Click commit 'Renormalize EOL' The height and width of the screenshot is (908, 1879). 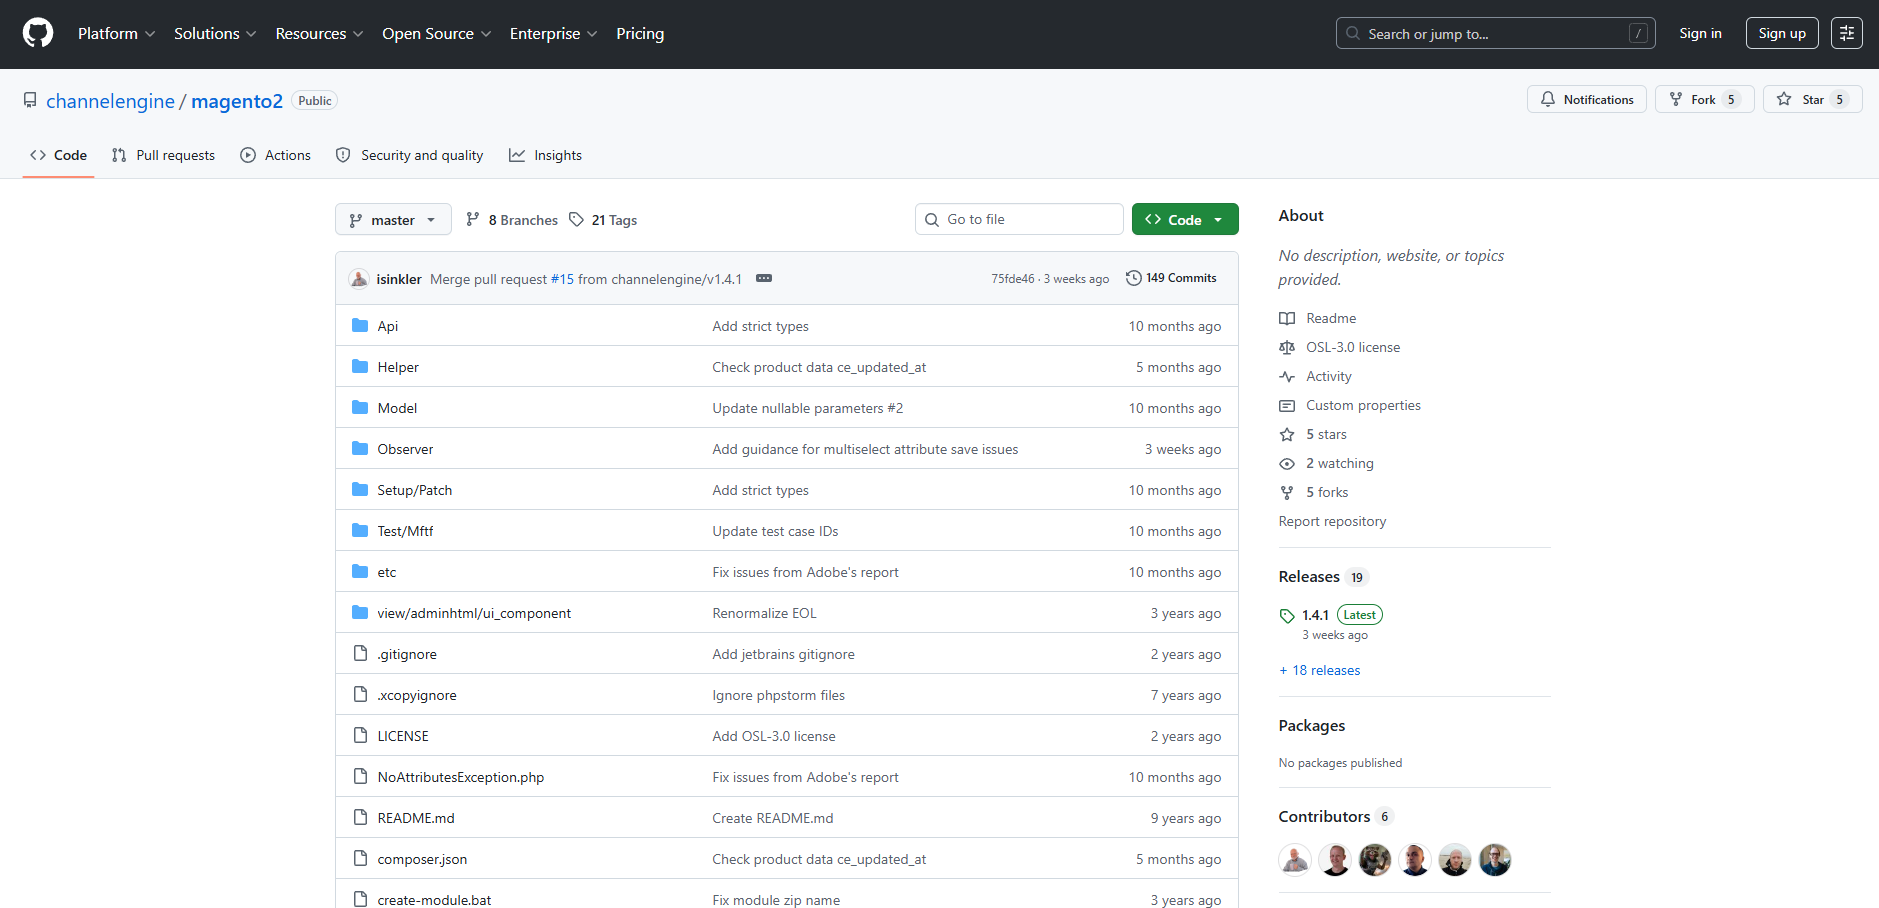point(764,613)
